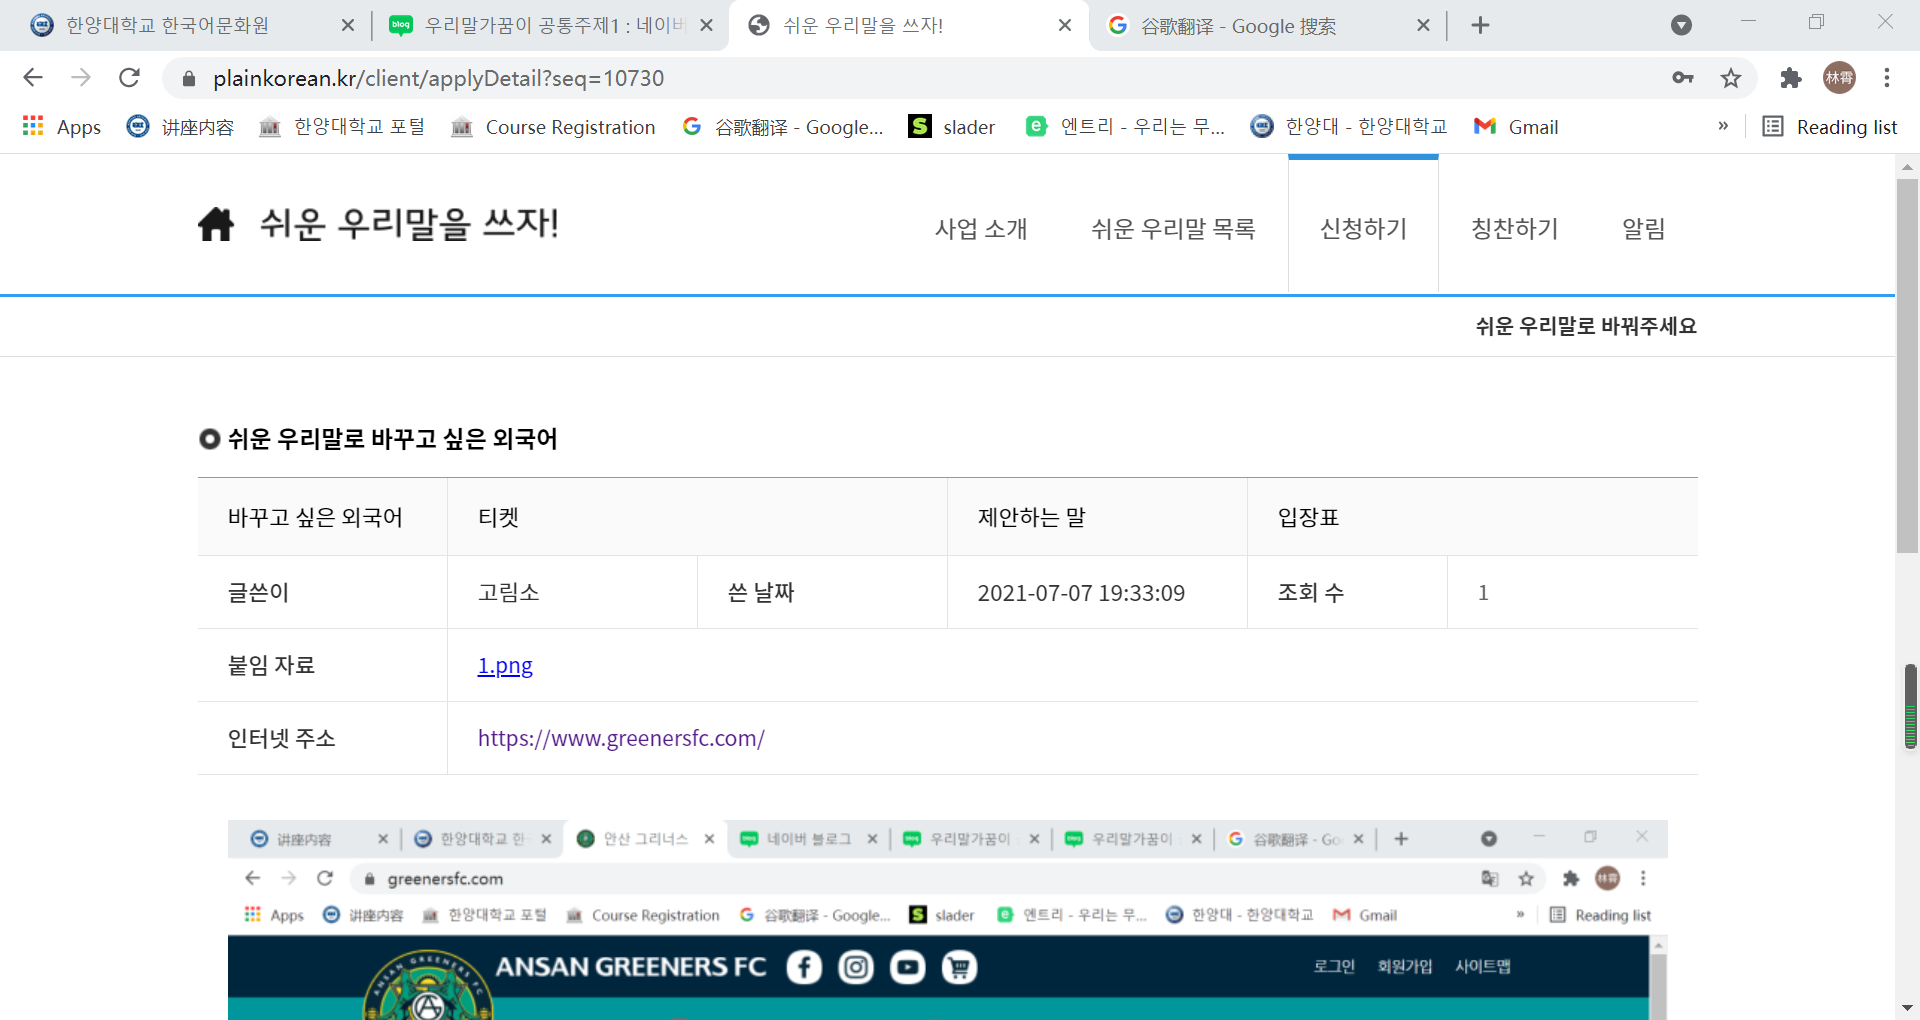1920x1020 pixels.
Task: Go back to the previous page
Action: [33, 78]
